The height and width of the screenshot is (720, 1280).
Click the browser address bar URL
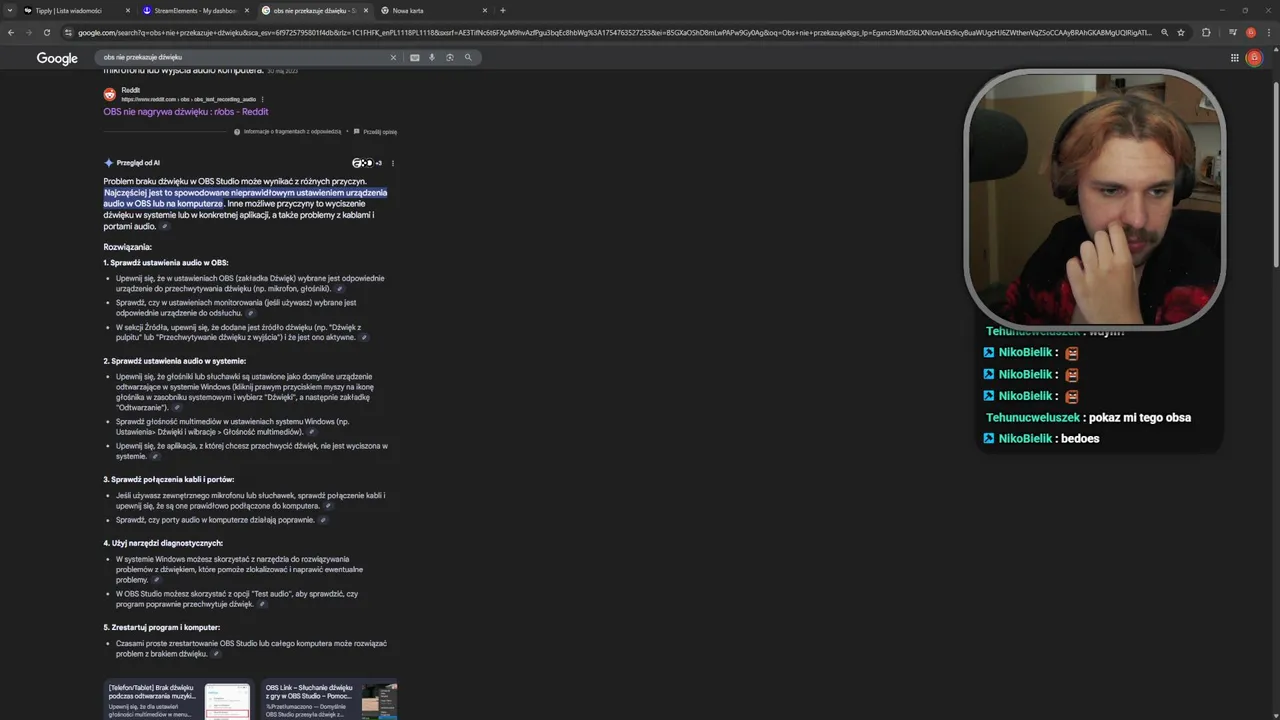tap(615, 32)
